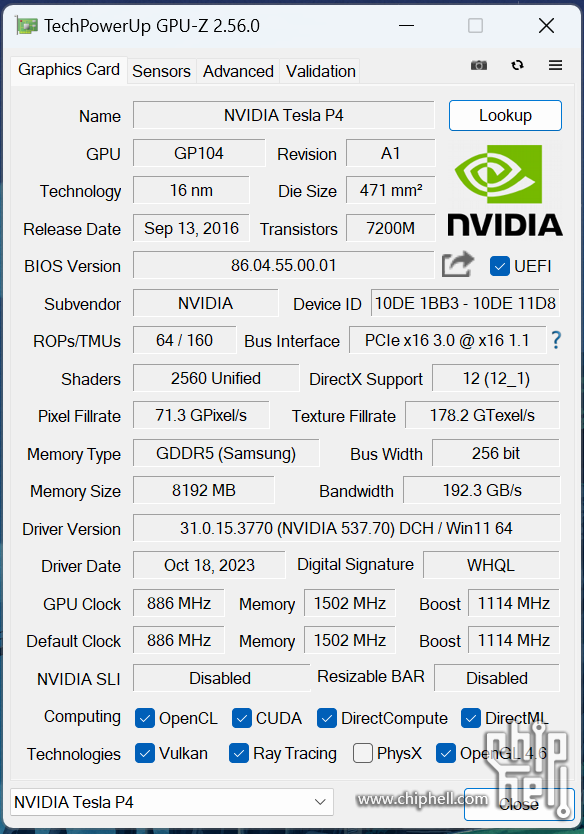Click the Close button at bottom
This screenshot has height=834, width=584.
click(x=519, y=804)
